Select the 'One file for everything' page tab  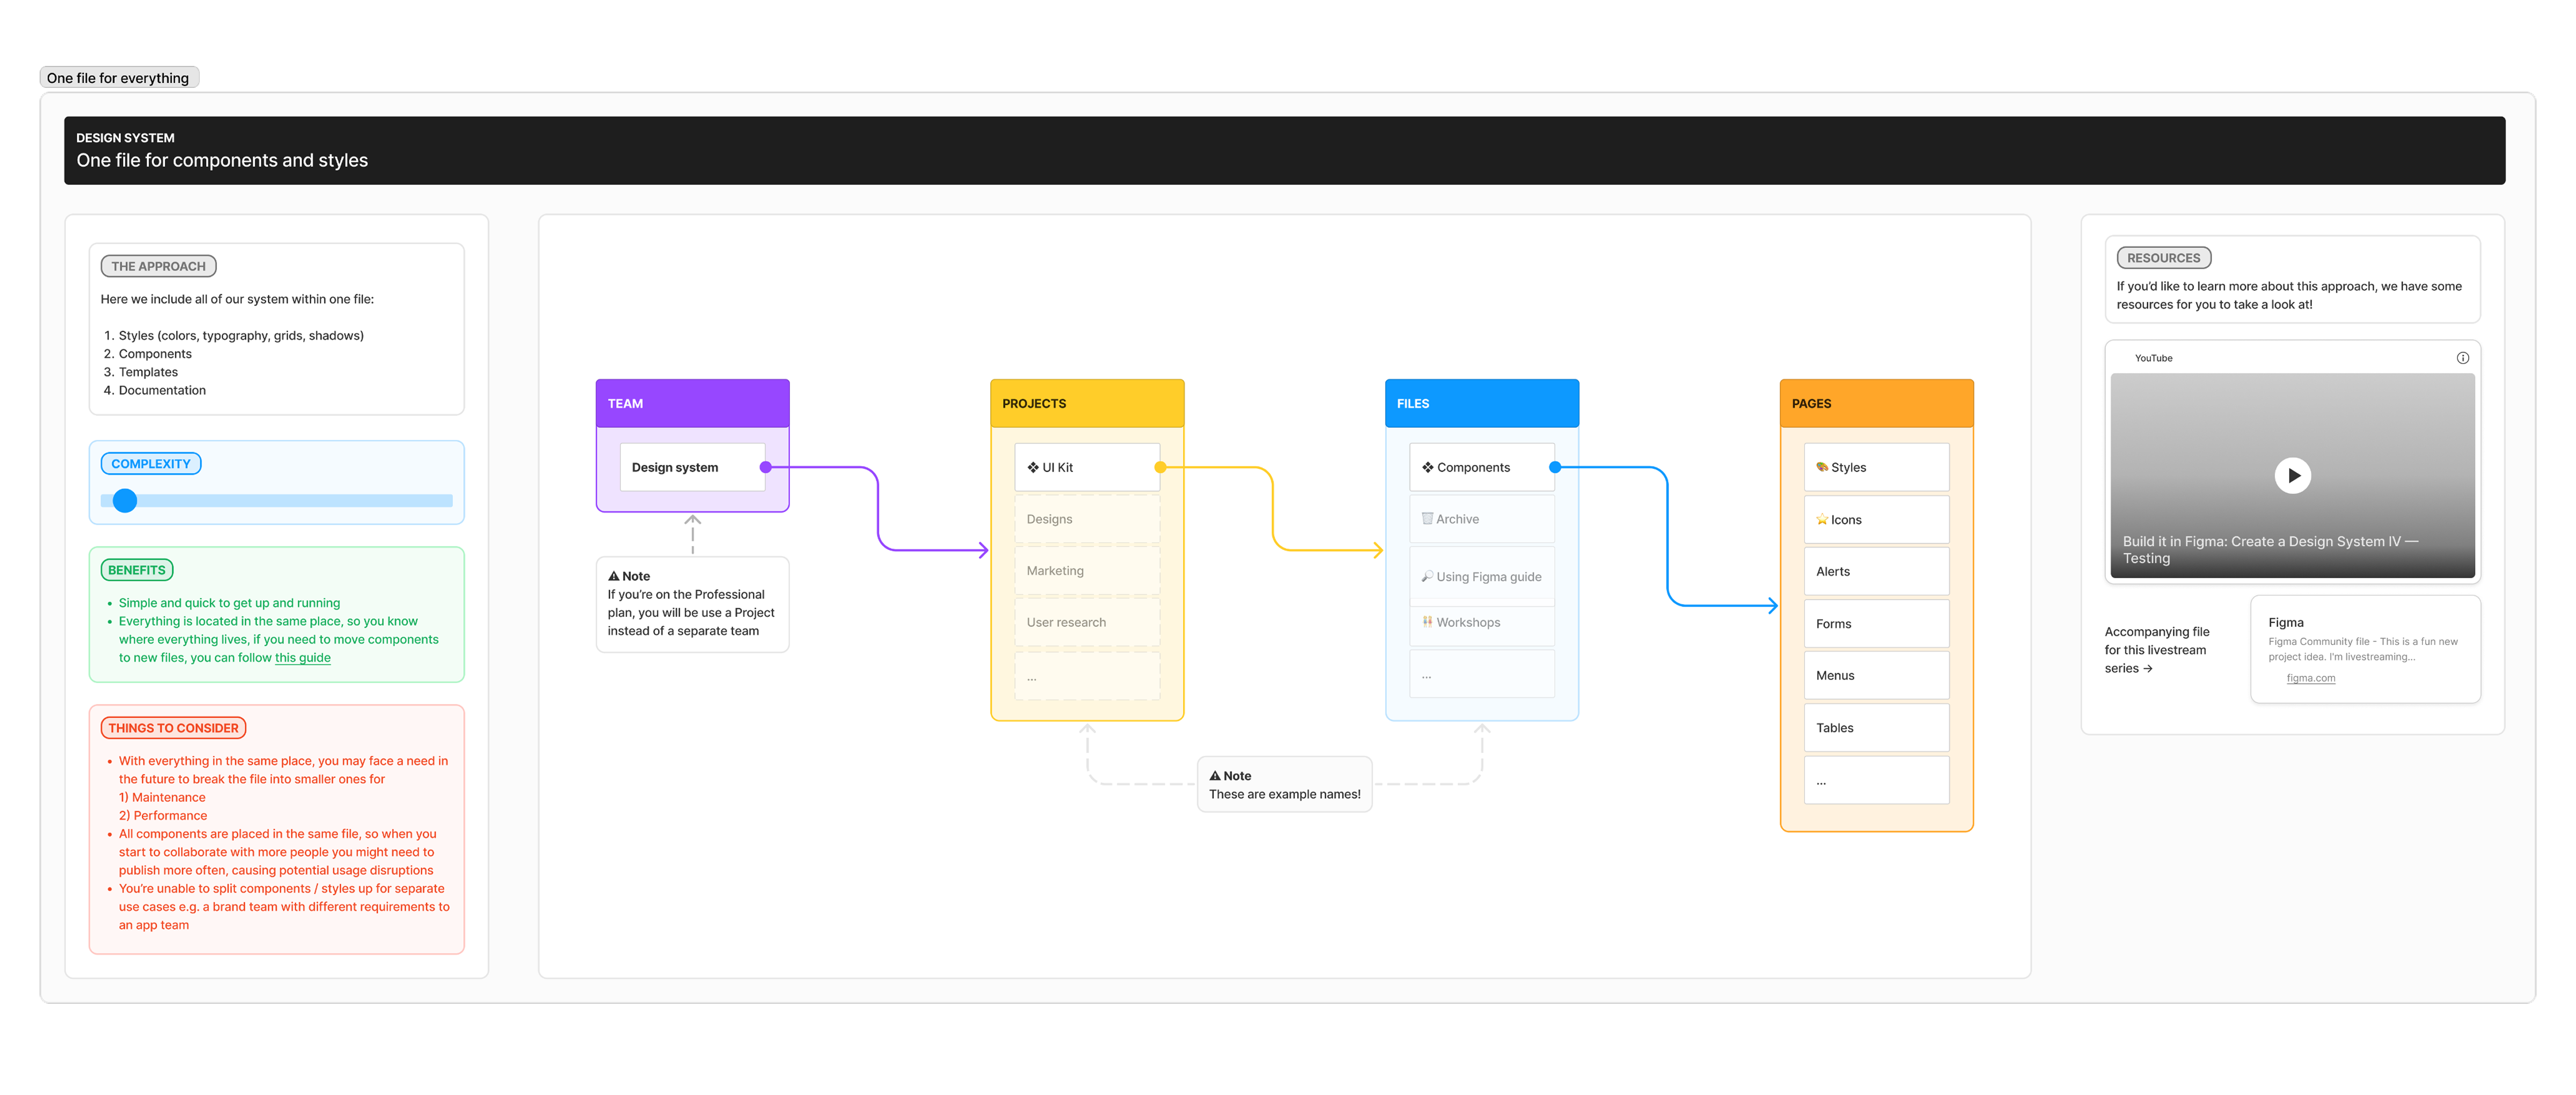point(119,77)
